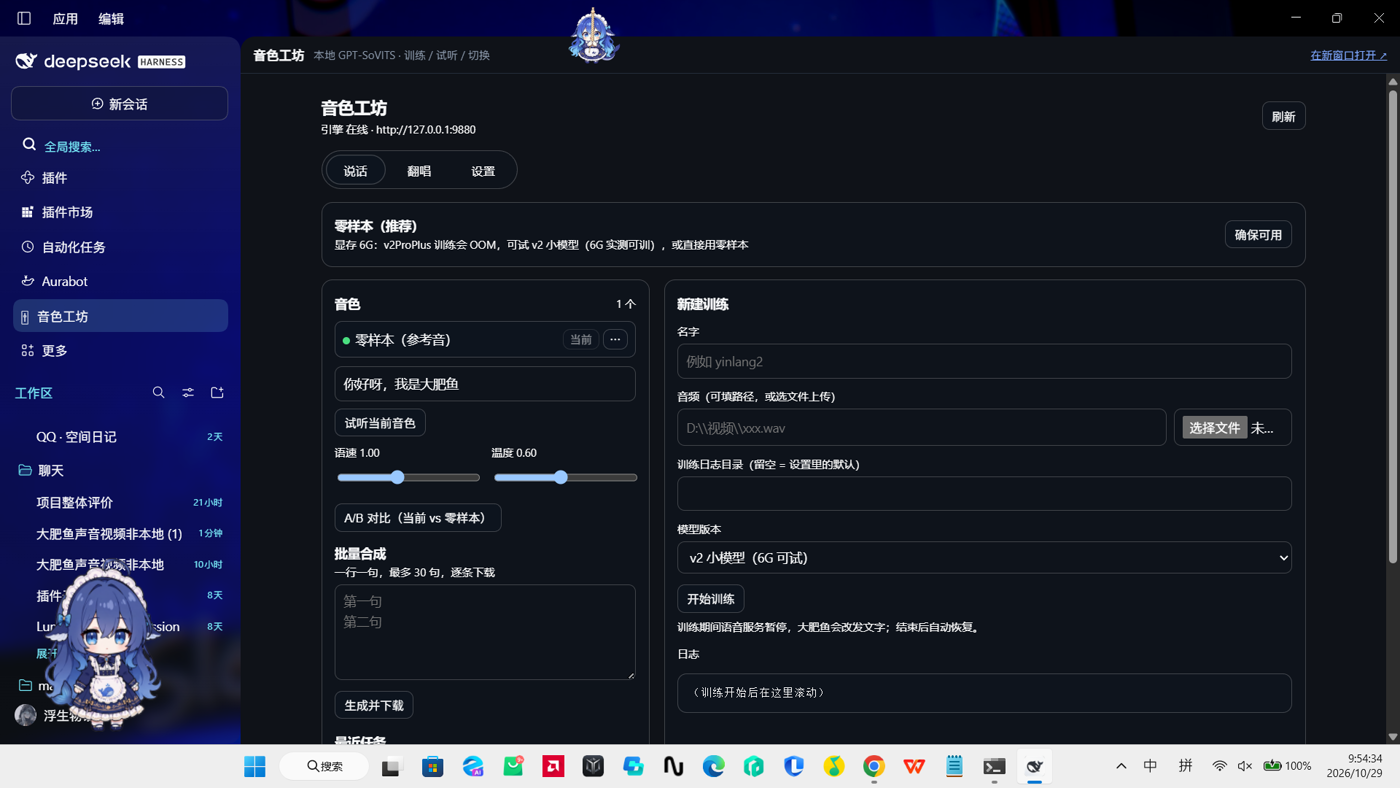Screen dimensions: 1400x788
Task: Click the 当前 badge on 零样本 voice
Action: [x=581, y=340]
